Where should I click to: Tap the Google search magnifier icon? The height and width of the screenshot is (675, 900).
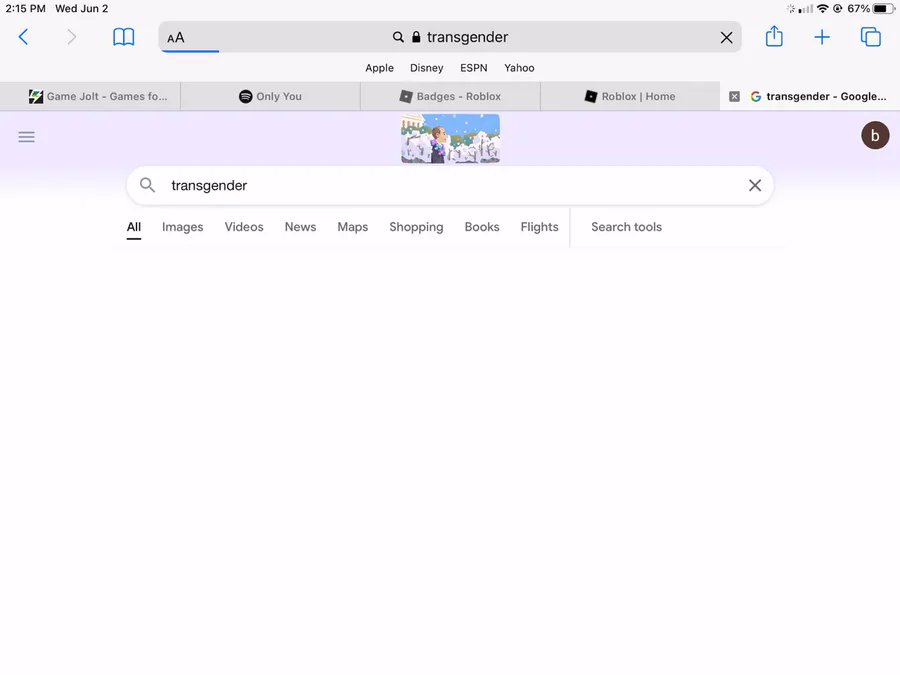pos(148,185)
